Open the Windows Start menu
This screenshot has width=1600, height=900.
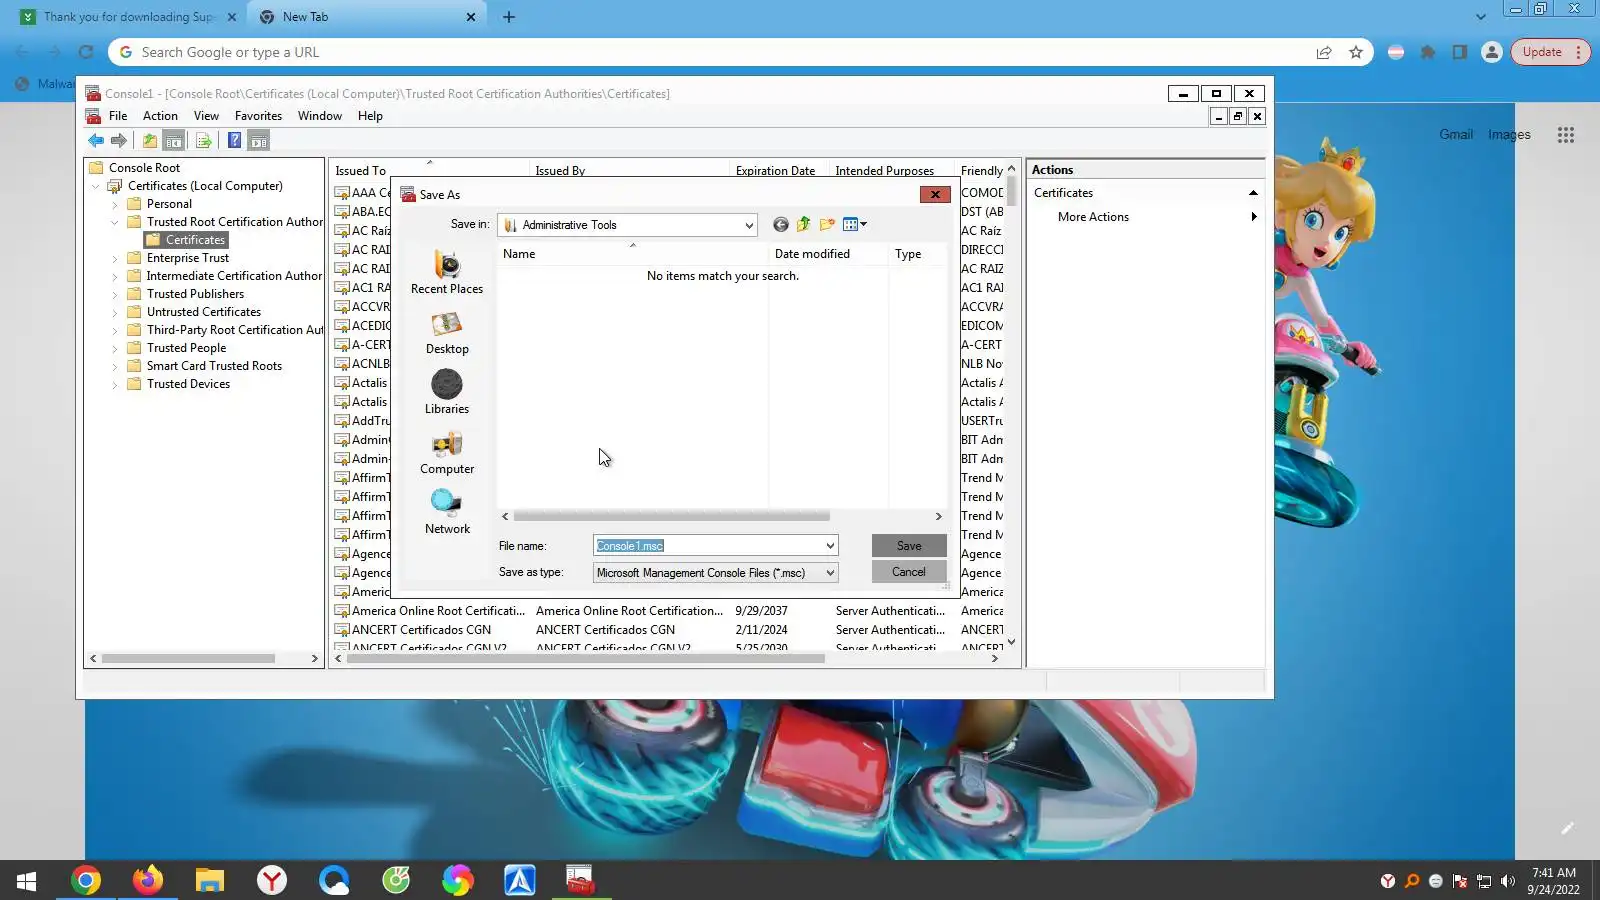coord(27,880)
